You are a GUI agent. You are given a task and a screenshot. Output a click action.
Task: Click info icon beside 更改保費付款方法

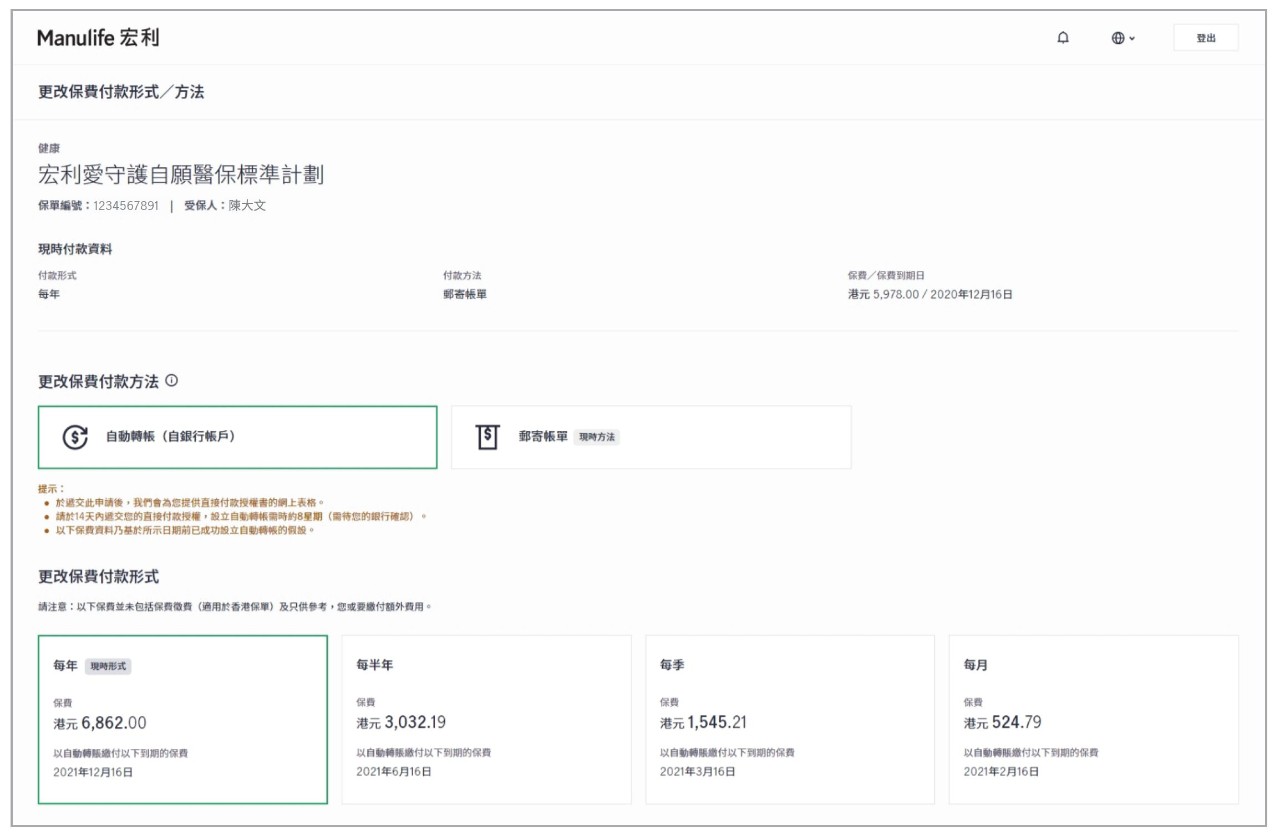click(171, 381)
